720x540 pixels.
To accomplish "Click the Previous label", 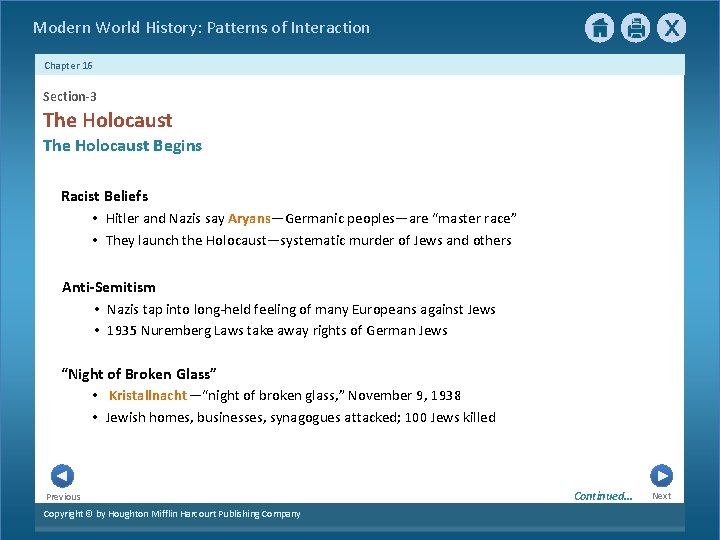I will click(63, 497).
